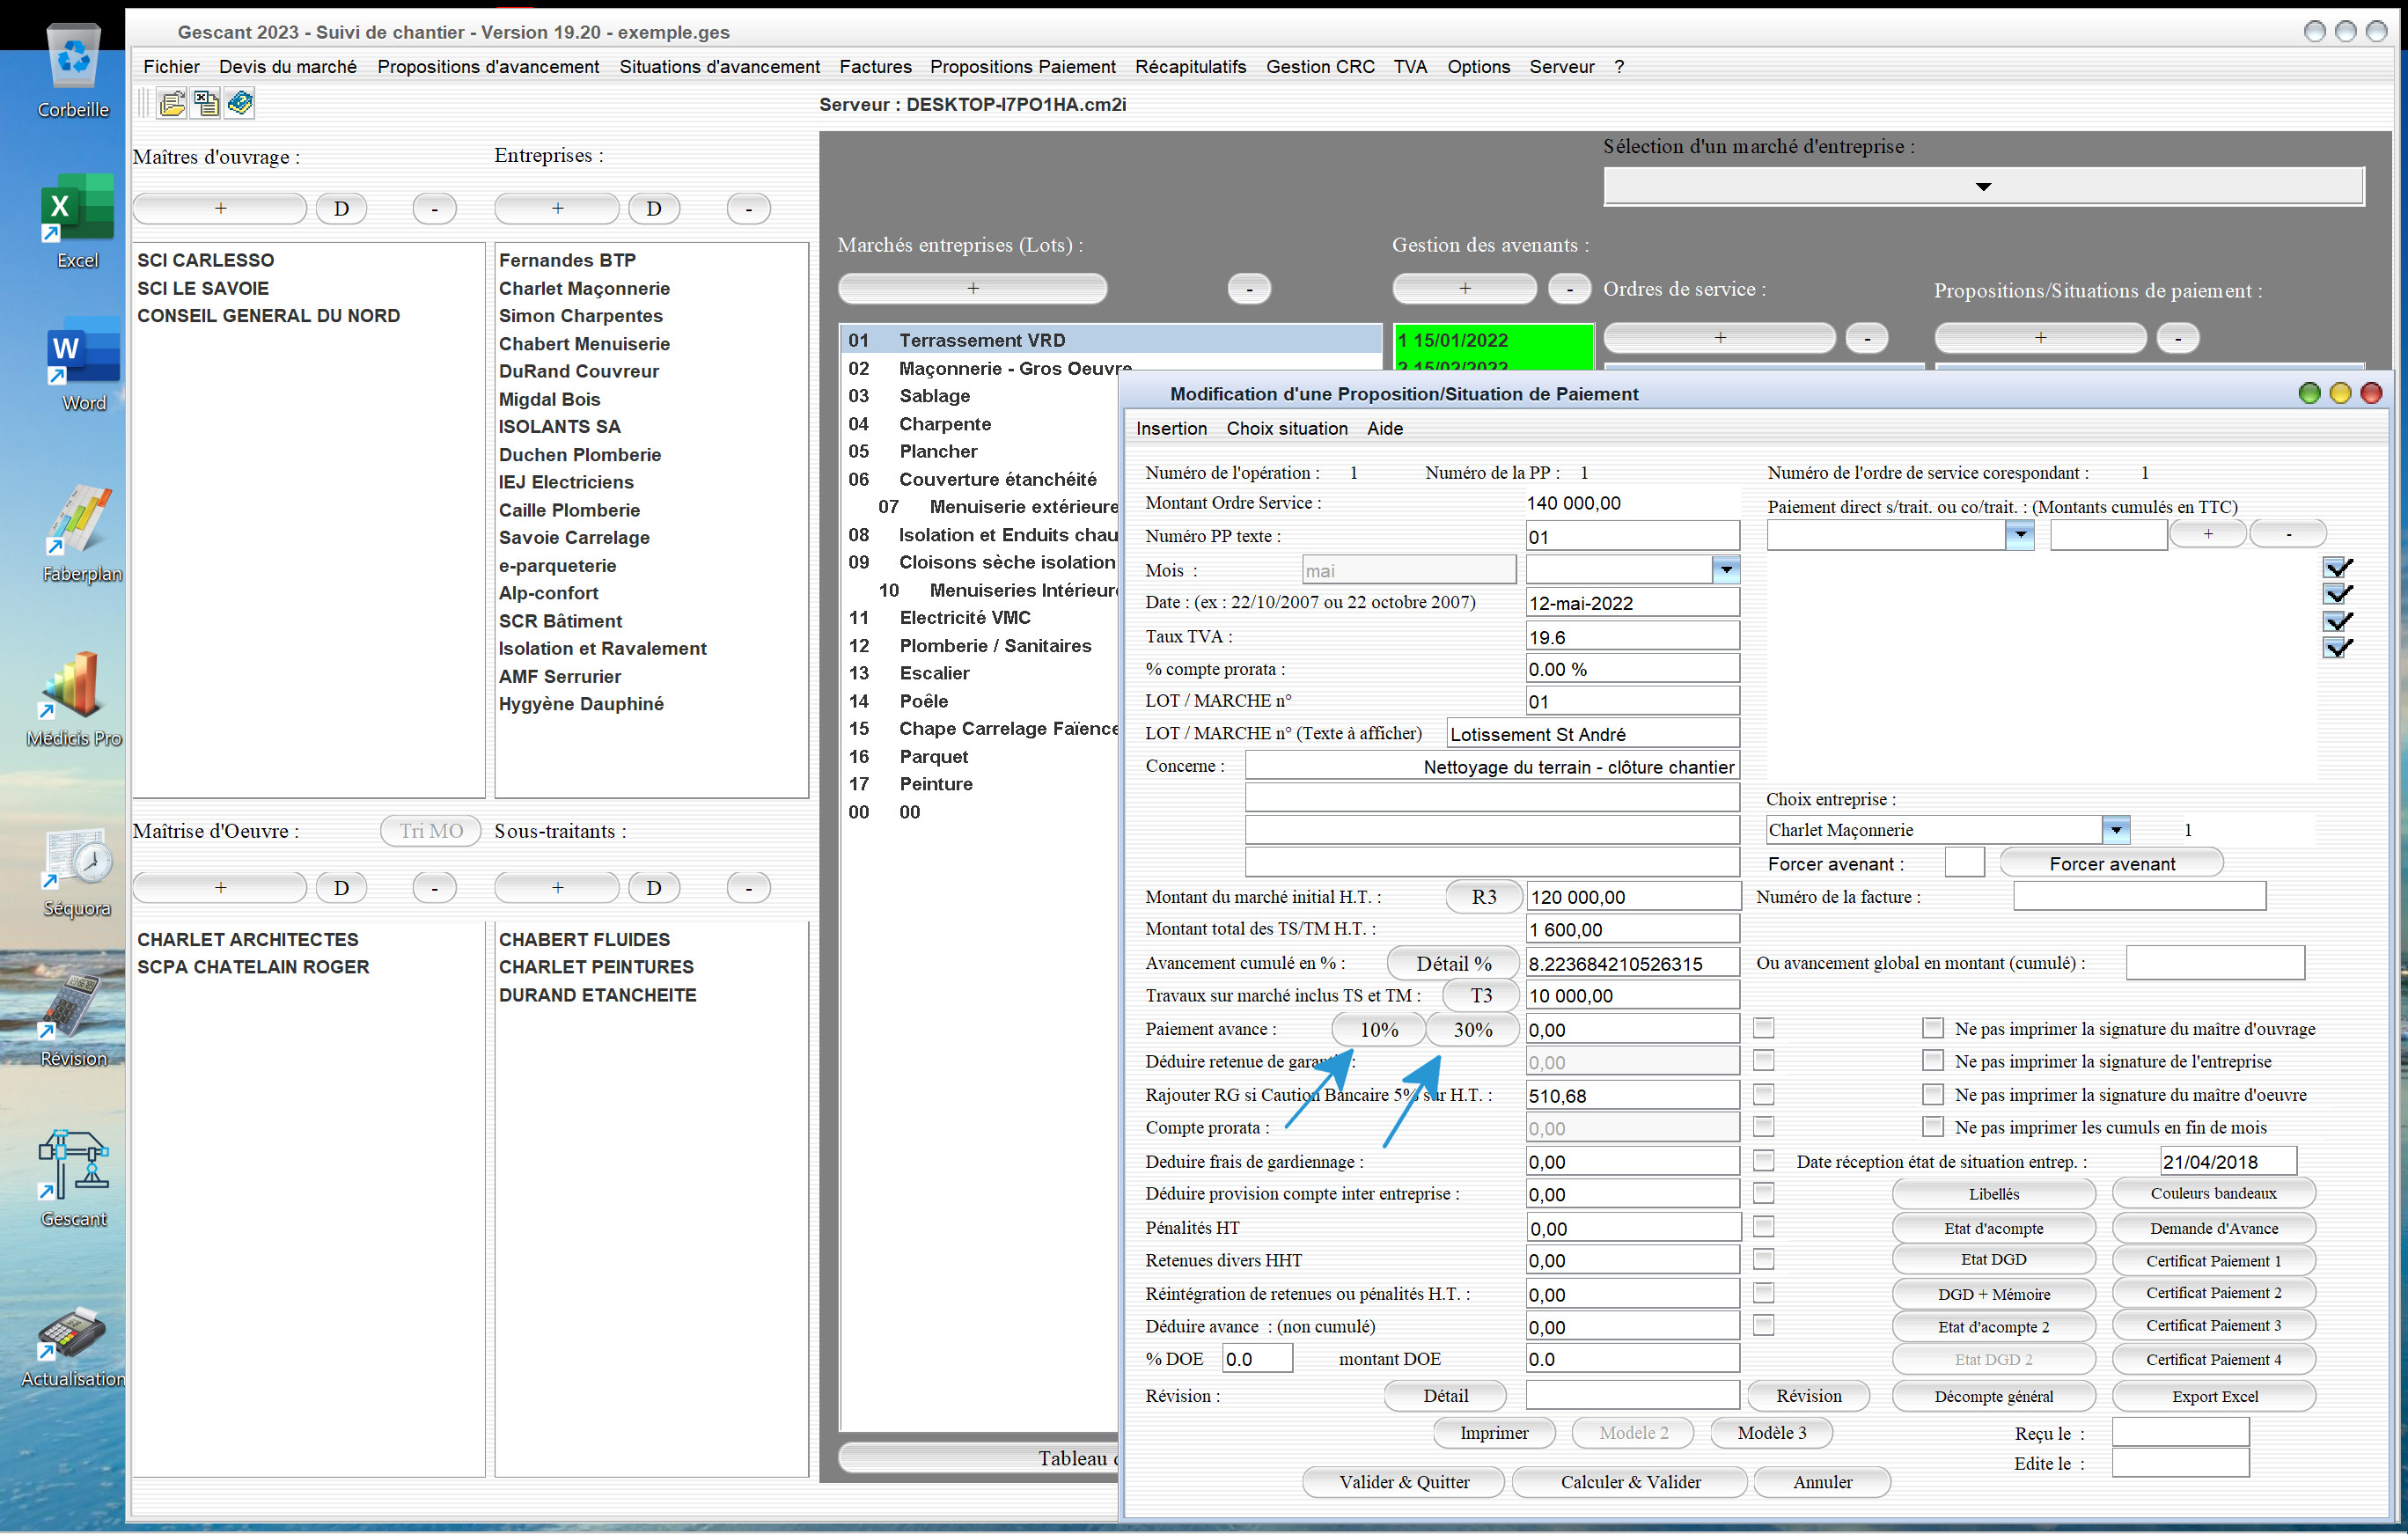Open the Paiement direct s/trait. dropdown
The image size is (2408, 1534).
point(2020,535)
